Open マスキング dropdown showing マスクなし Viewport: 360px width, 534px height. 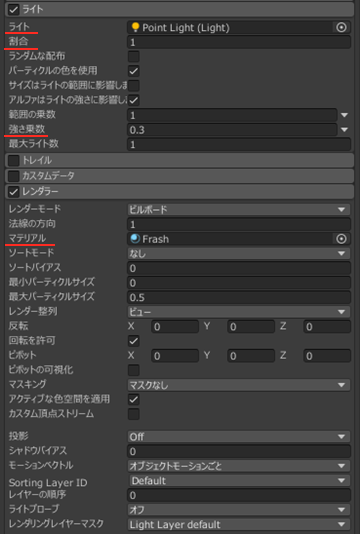(239, 385)
